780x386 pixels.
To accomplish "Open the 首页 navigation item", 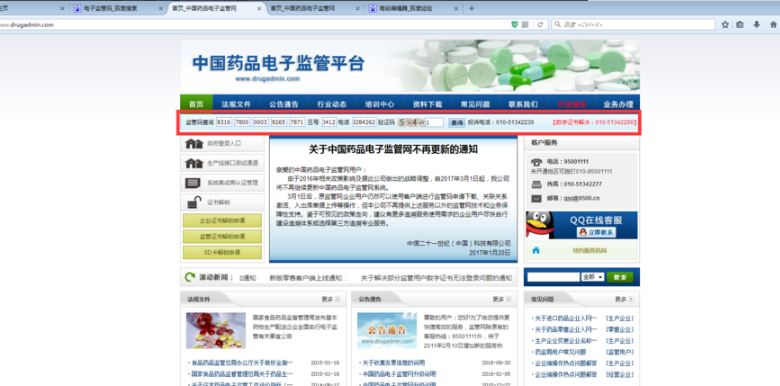I will [x=196, y=104].
